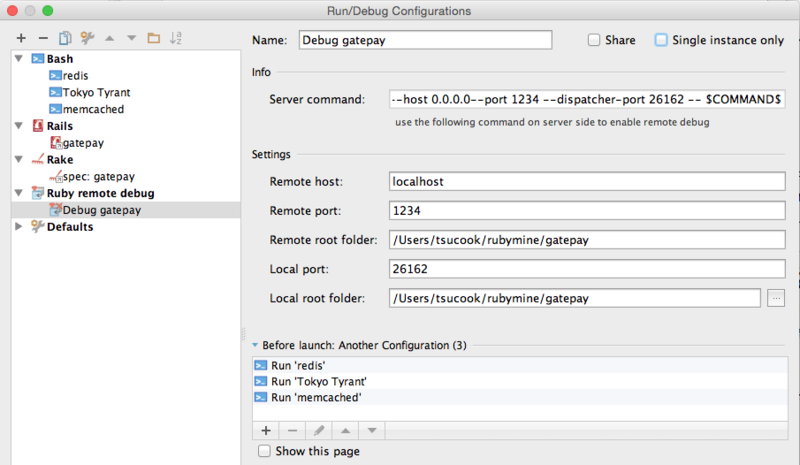Collapse the Ruby remote debug group
Viewport: 800px width, 465px height.
19,193
